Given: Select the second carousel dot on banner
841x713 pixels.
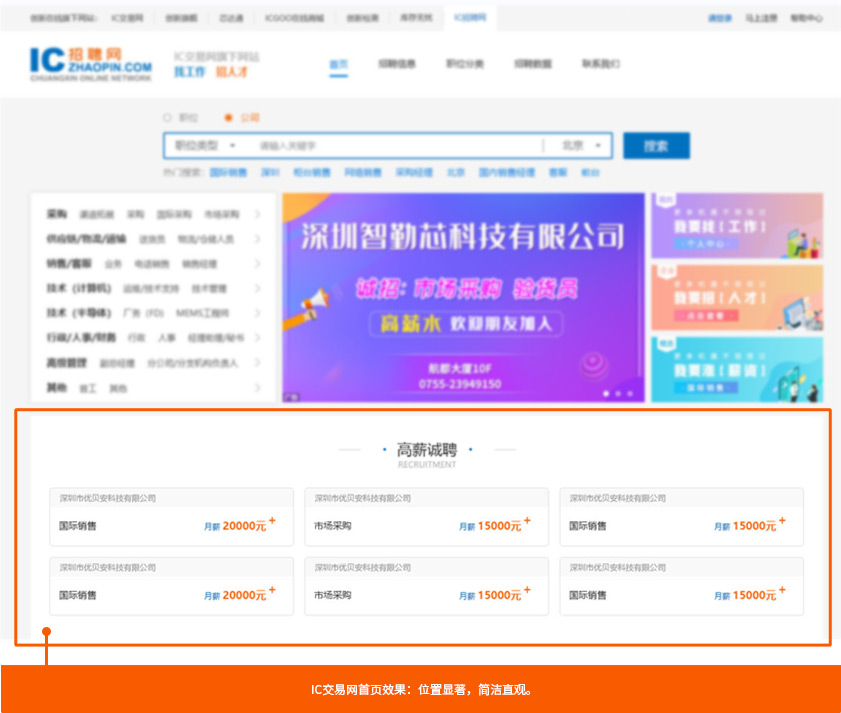Looking at the screenshot, I should click(618, 394).
